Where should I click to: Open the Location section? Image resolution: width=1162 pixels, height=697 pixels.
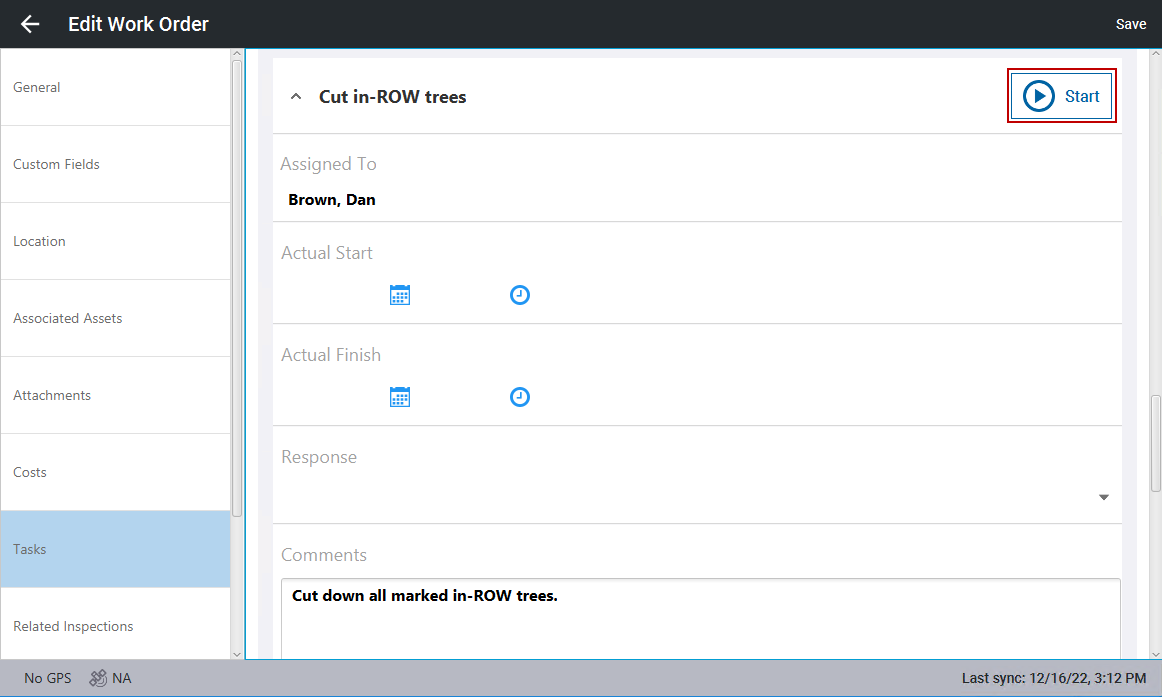pos(116,241)
